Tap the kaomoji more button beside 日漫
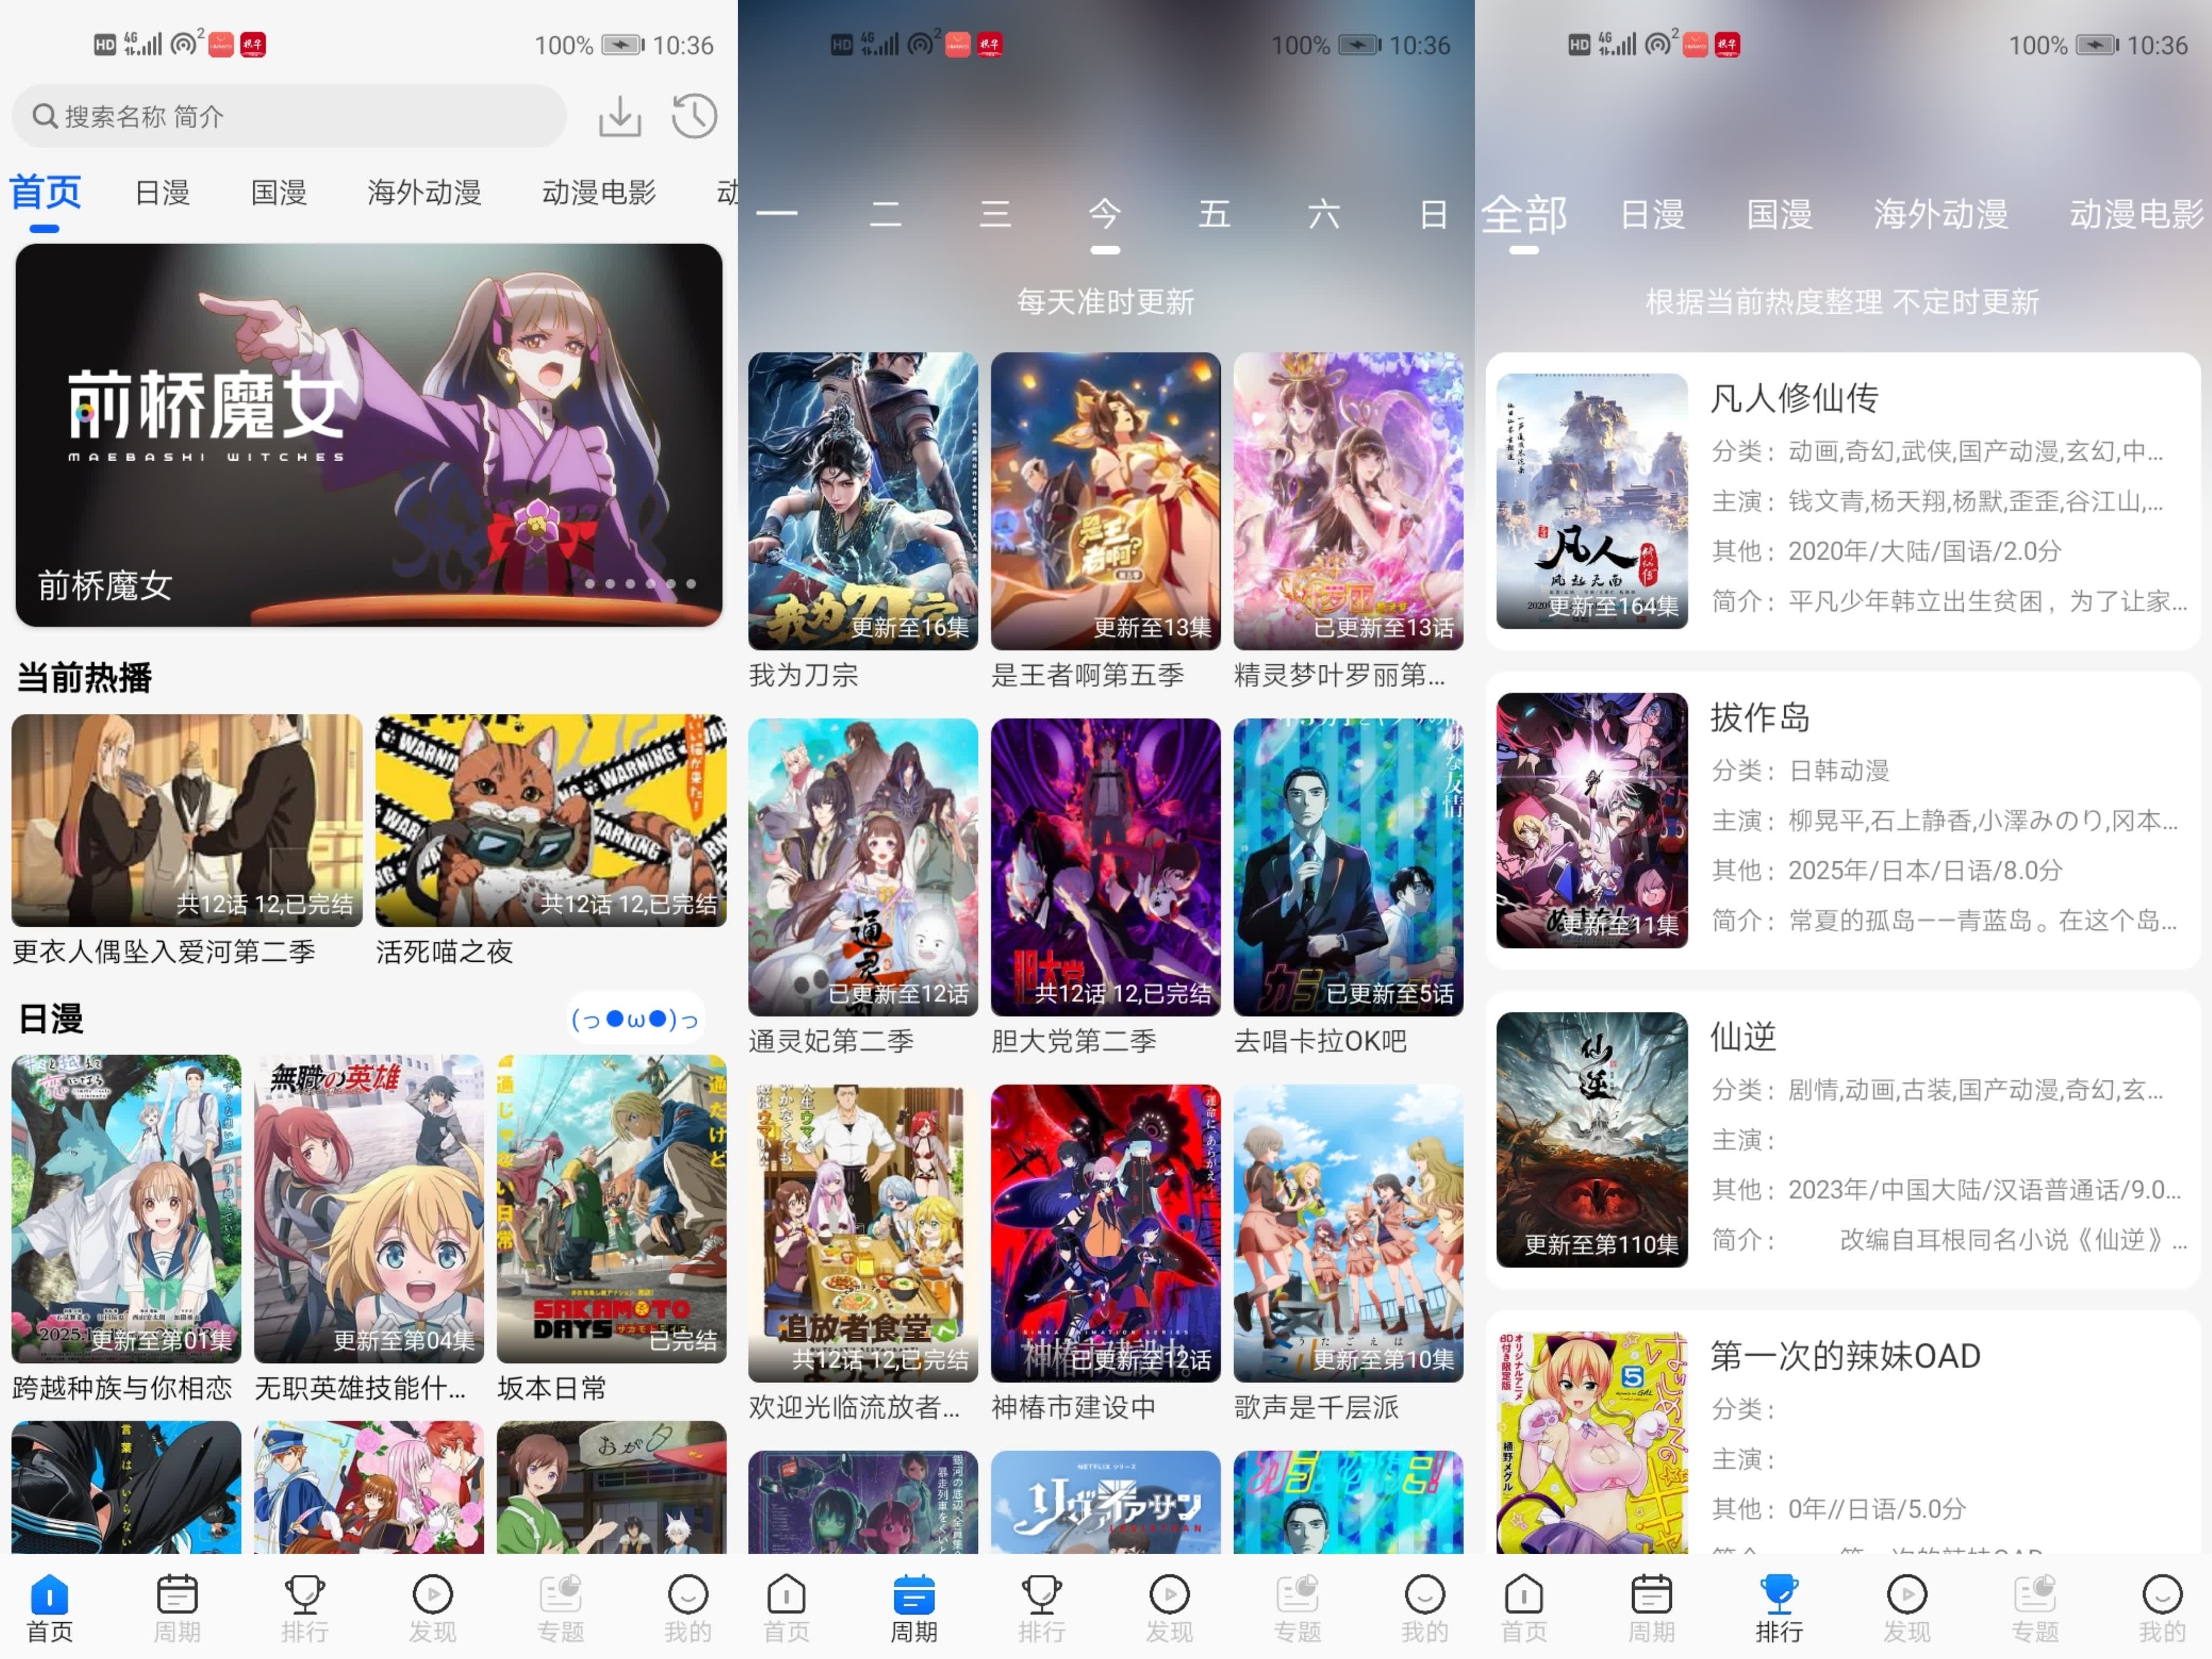Image resolution: width=2212 pixels, height=1659 pixels. click(x=635, y=1019)
